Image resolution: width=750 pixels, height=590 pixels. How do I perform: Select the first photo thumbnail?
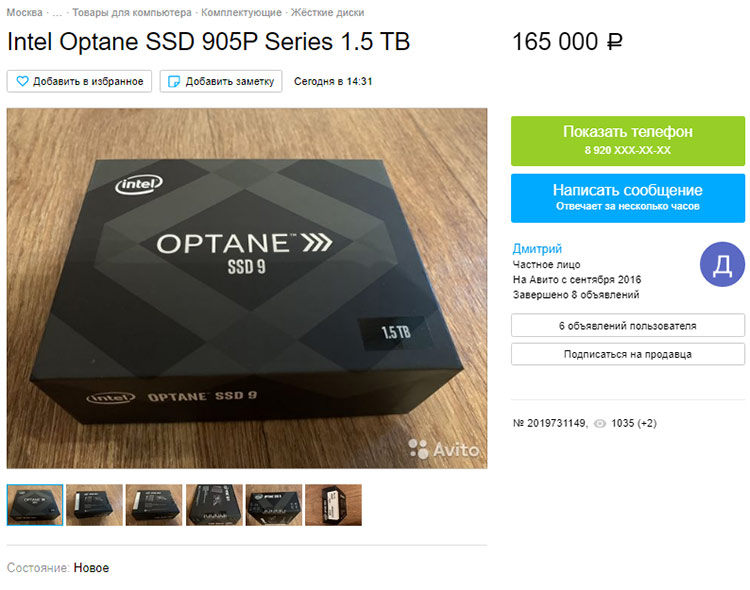pyautogui.click(x=35, y=505)
